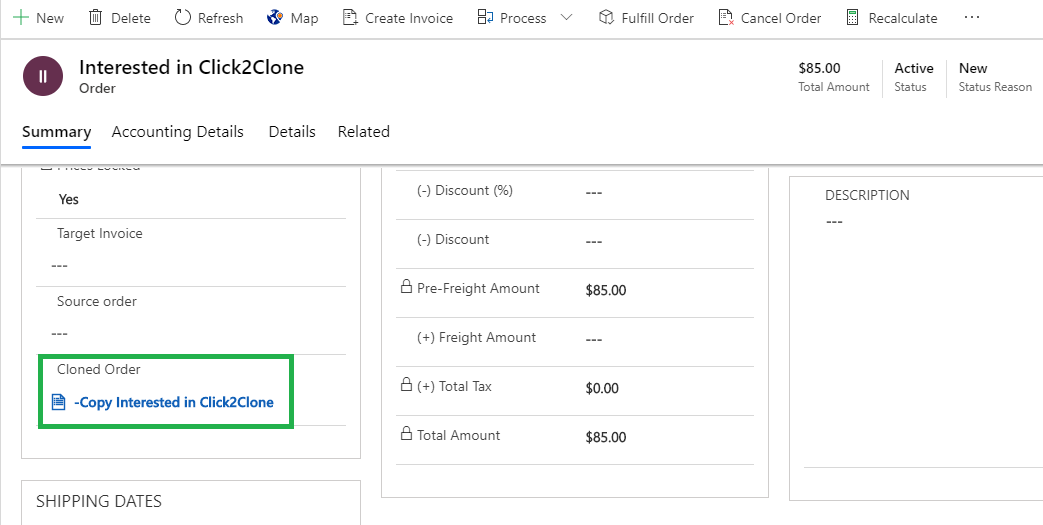
Task: Click the Refresh circular arrow icon
Action: (x=182, y=18)
